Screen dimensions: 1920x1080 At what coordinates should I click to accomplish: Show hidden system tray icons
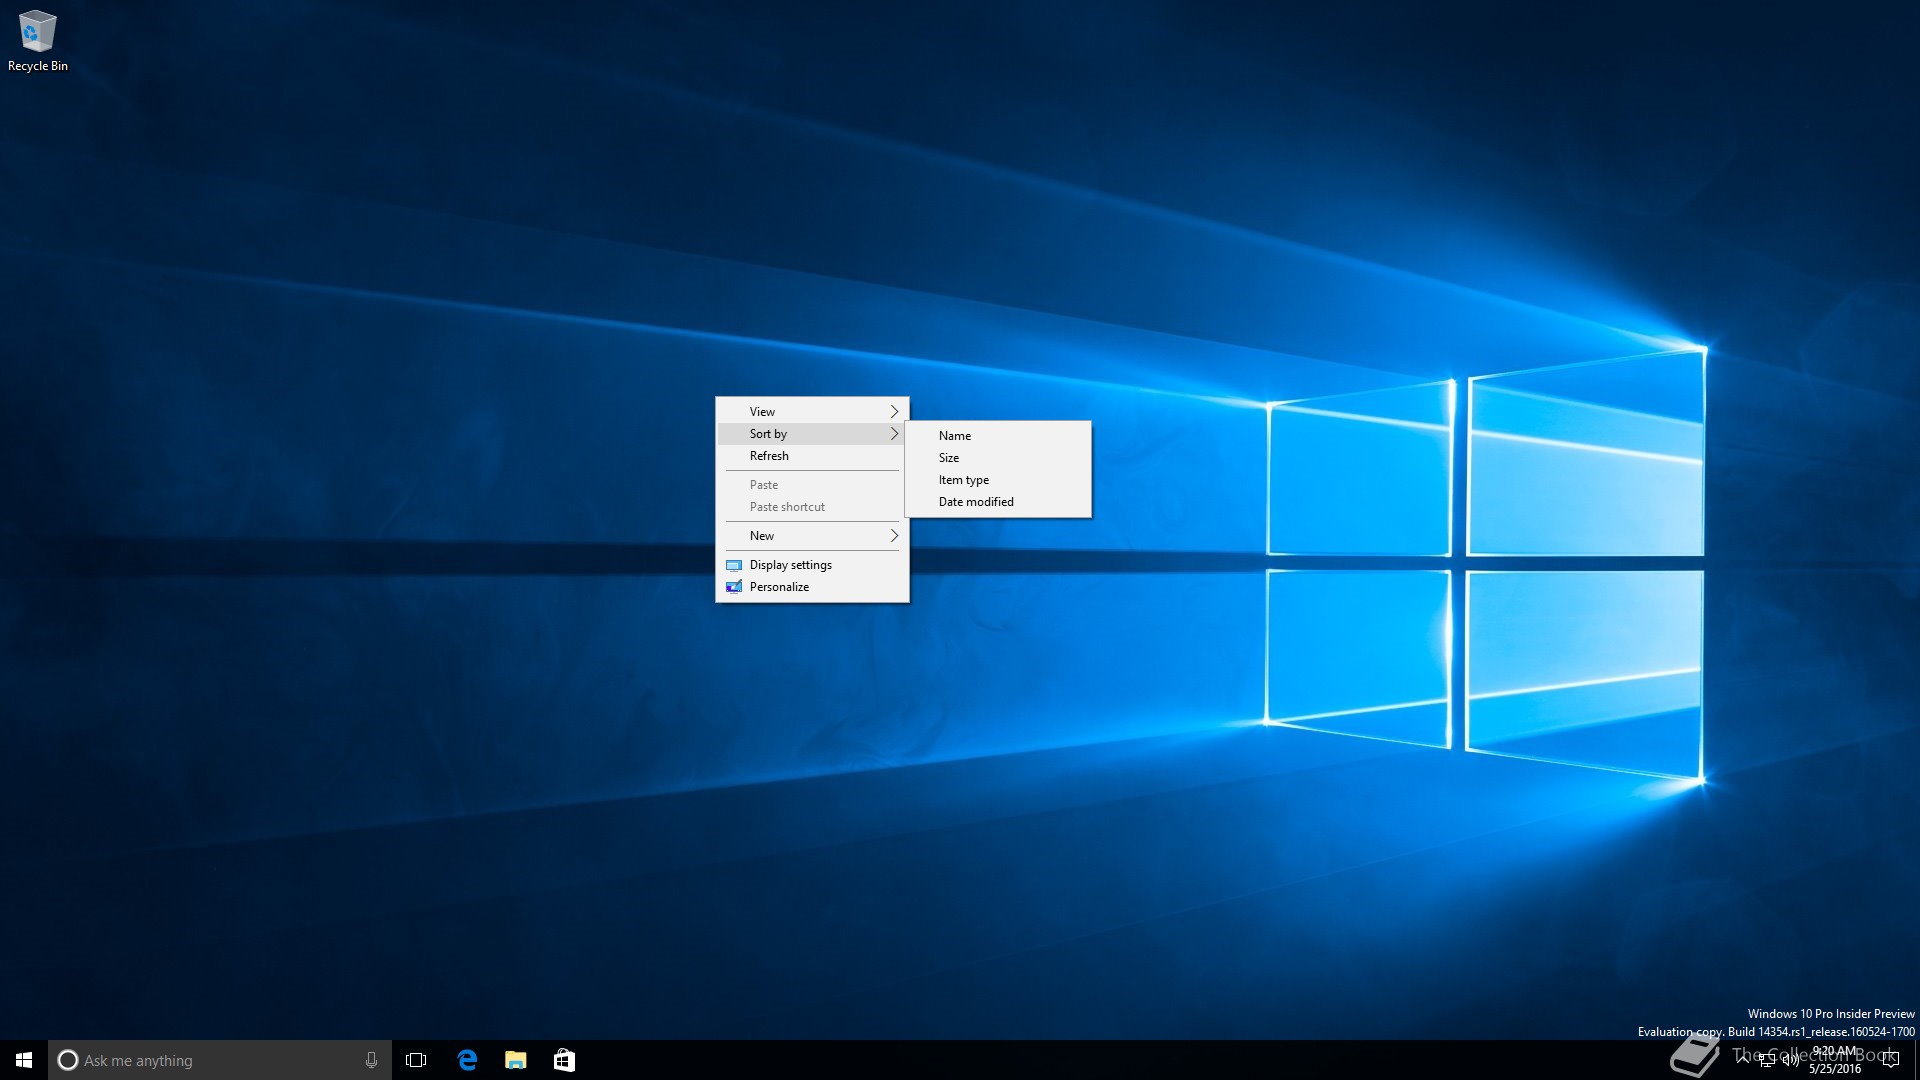click(x=1743, y=1058)
